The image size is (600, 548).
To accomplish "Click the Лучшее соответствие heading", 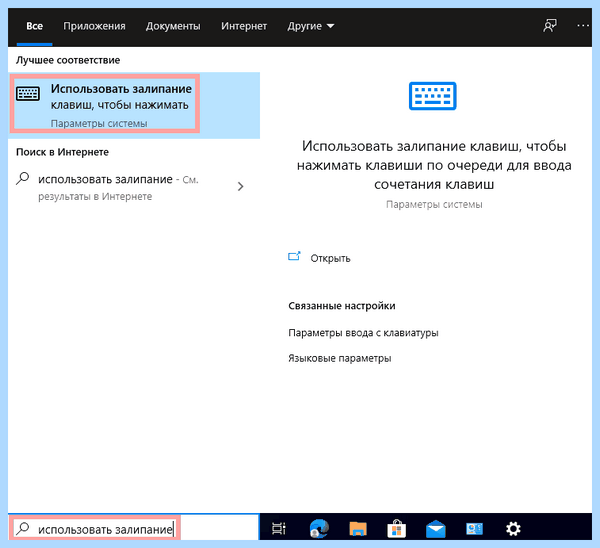I will (68, 60).
